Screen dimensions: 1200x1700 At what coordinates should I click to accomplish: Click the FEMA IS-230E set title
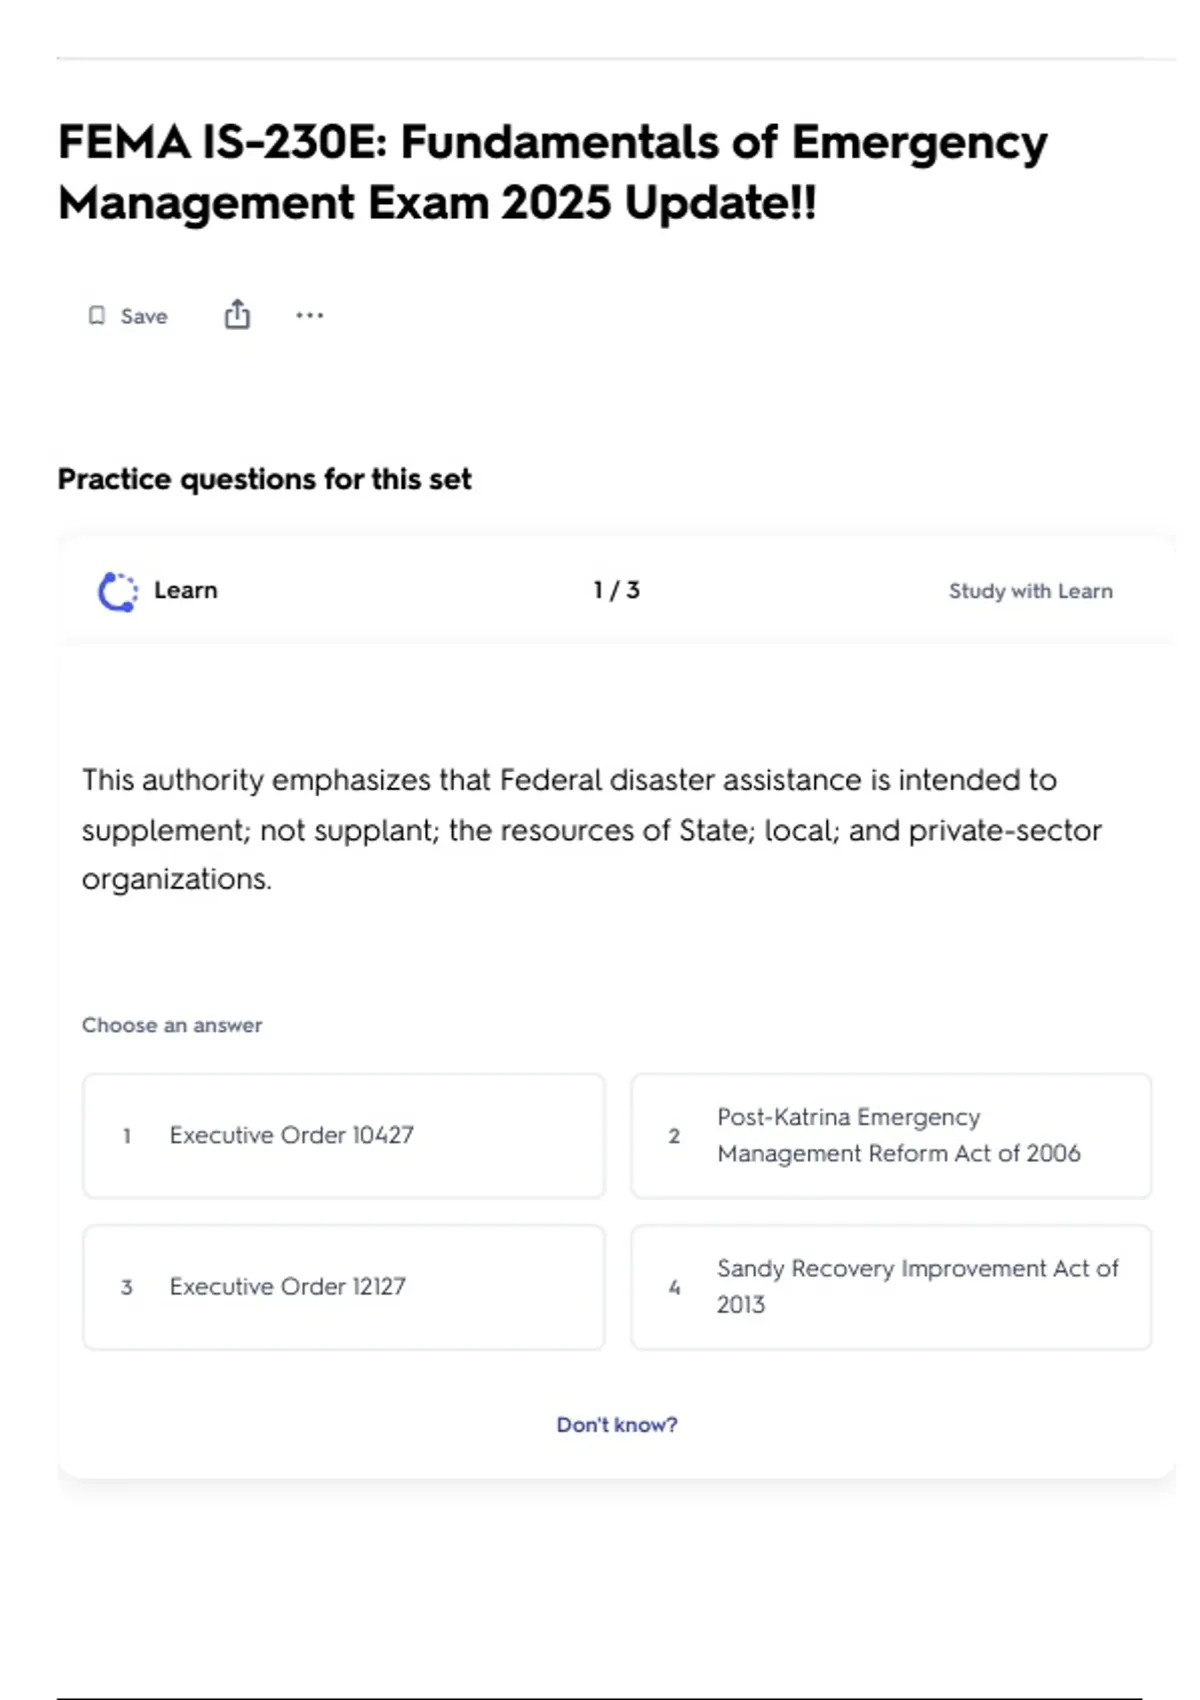pos(553,172)
